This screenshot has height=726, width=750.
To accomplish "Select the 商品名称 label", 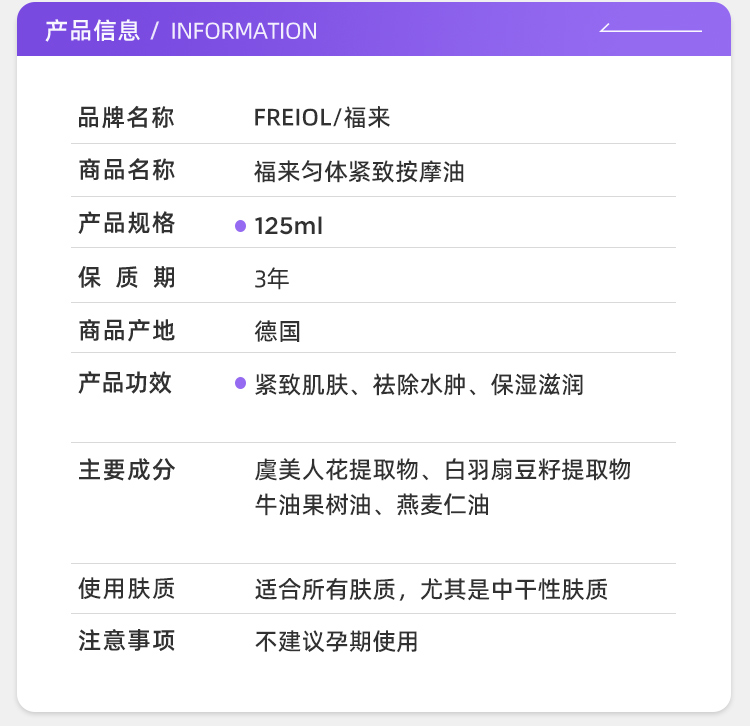I will (x=126, y=171).
